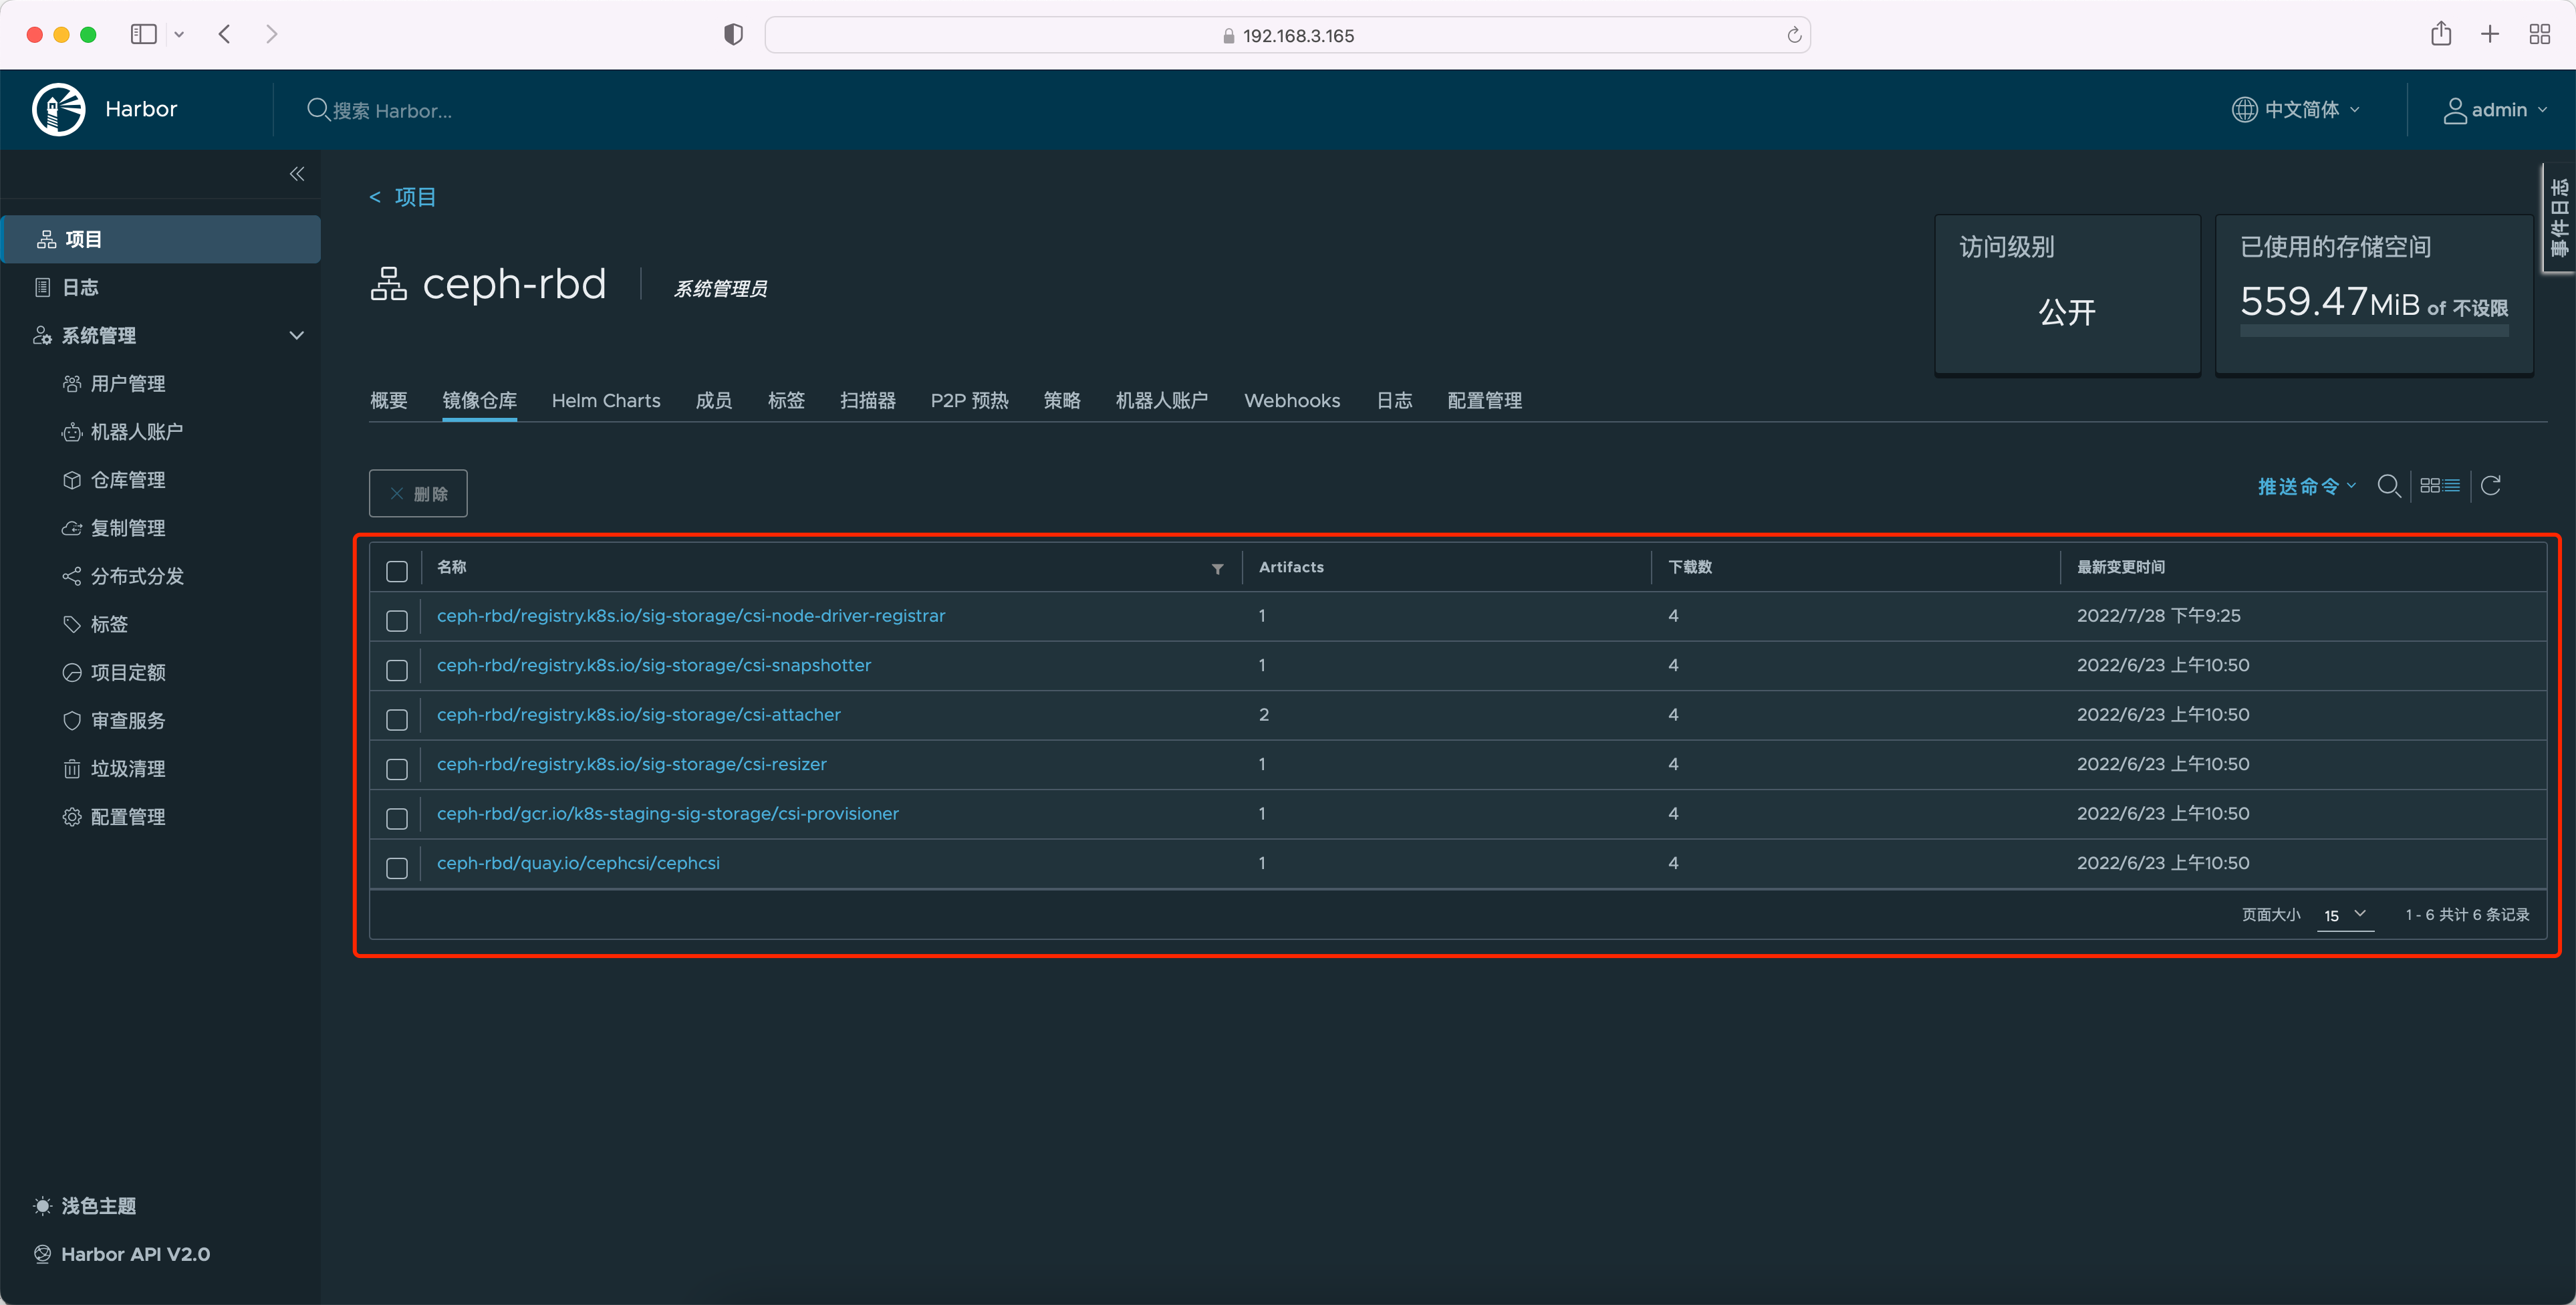Open csi-snapshotter repository link
The image size is (2576, 1305).
click(654, 665)
